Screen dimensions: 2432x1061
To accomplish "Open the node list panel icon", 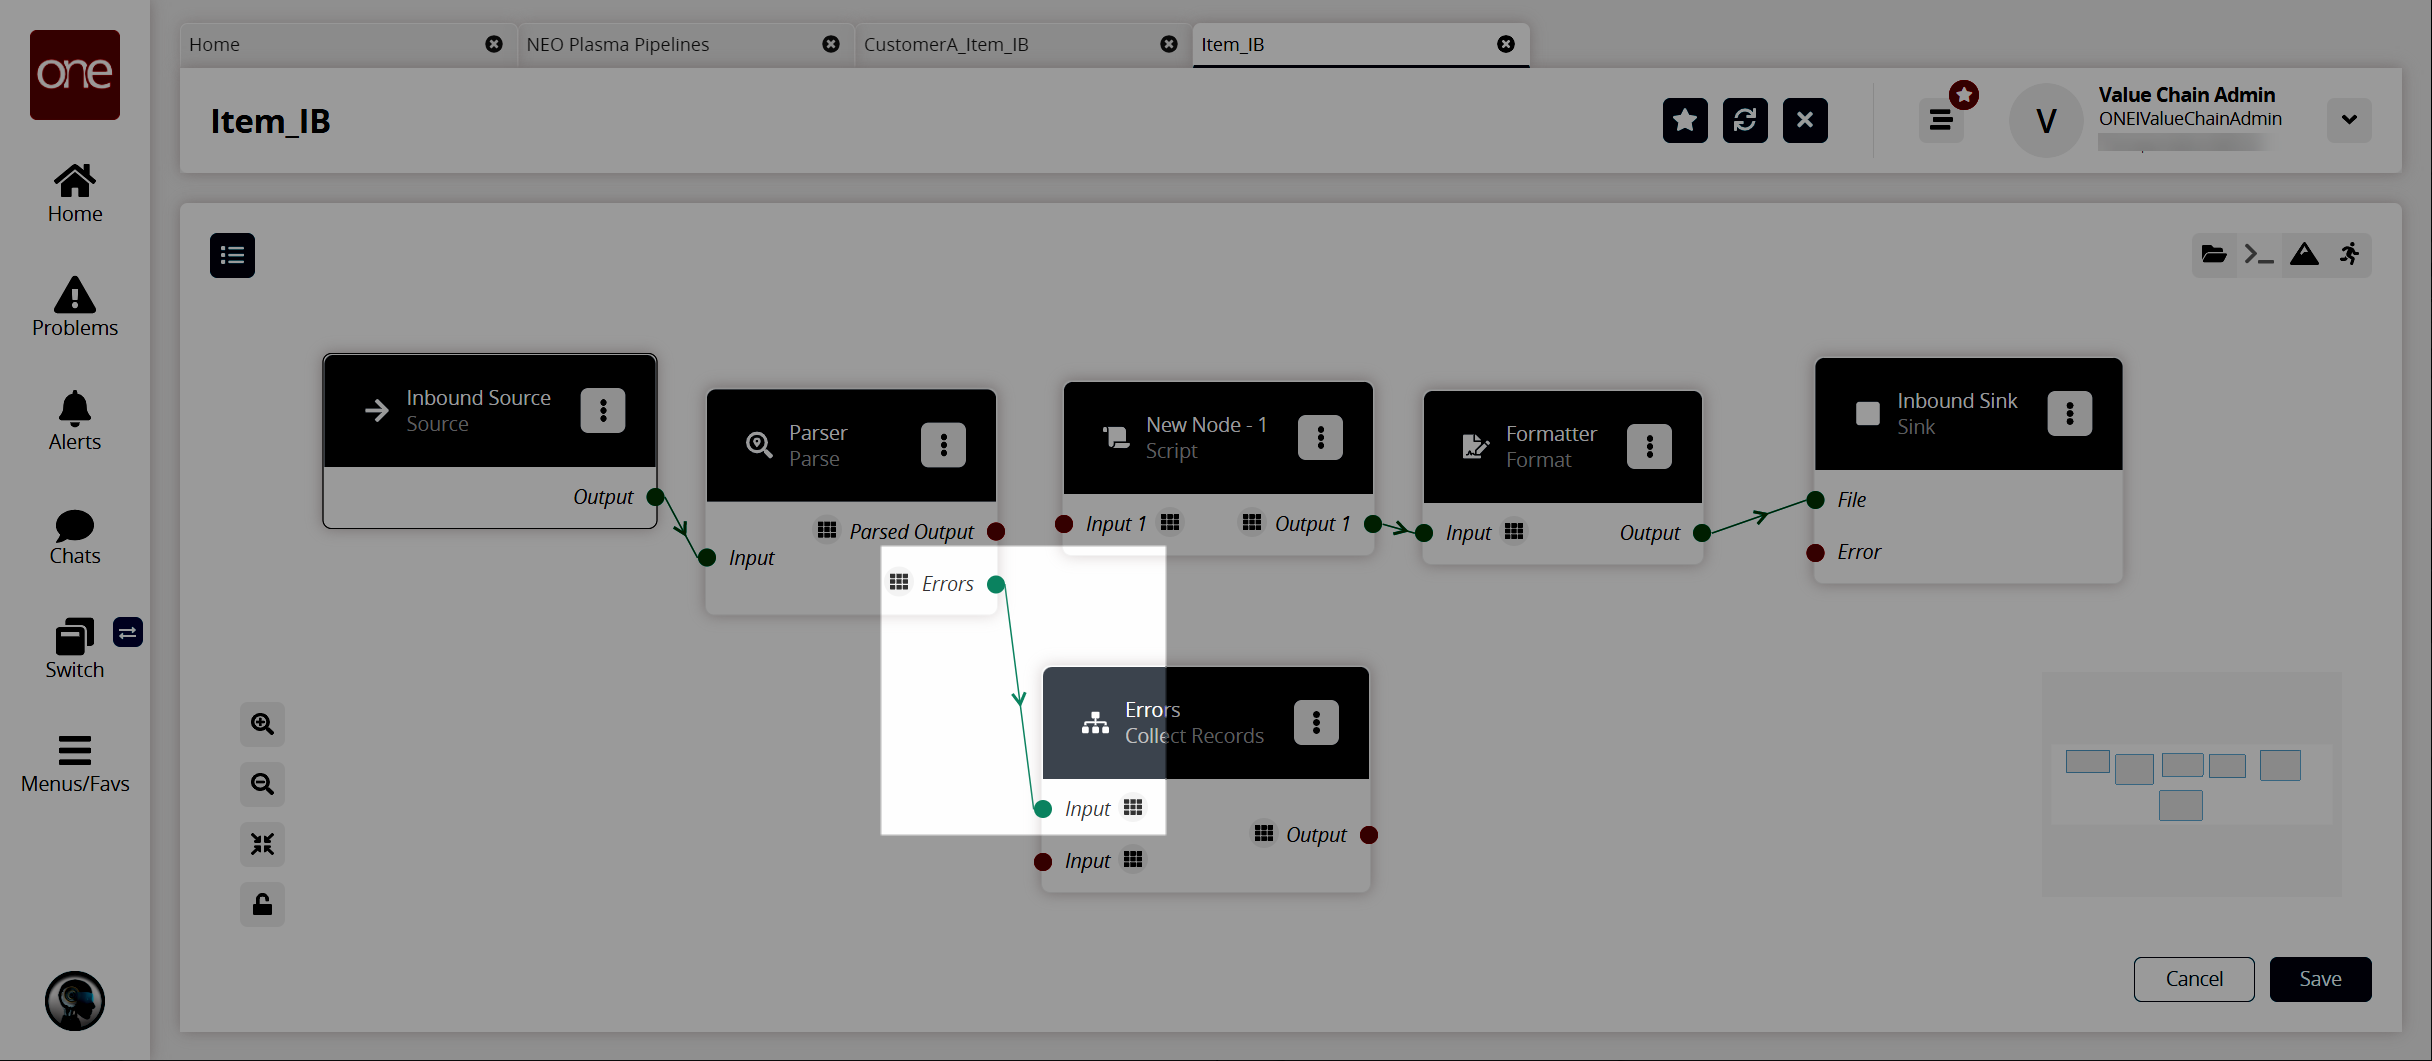I will click(x=232, y=255).
